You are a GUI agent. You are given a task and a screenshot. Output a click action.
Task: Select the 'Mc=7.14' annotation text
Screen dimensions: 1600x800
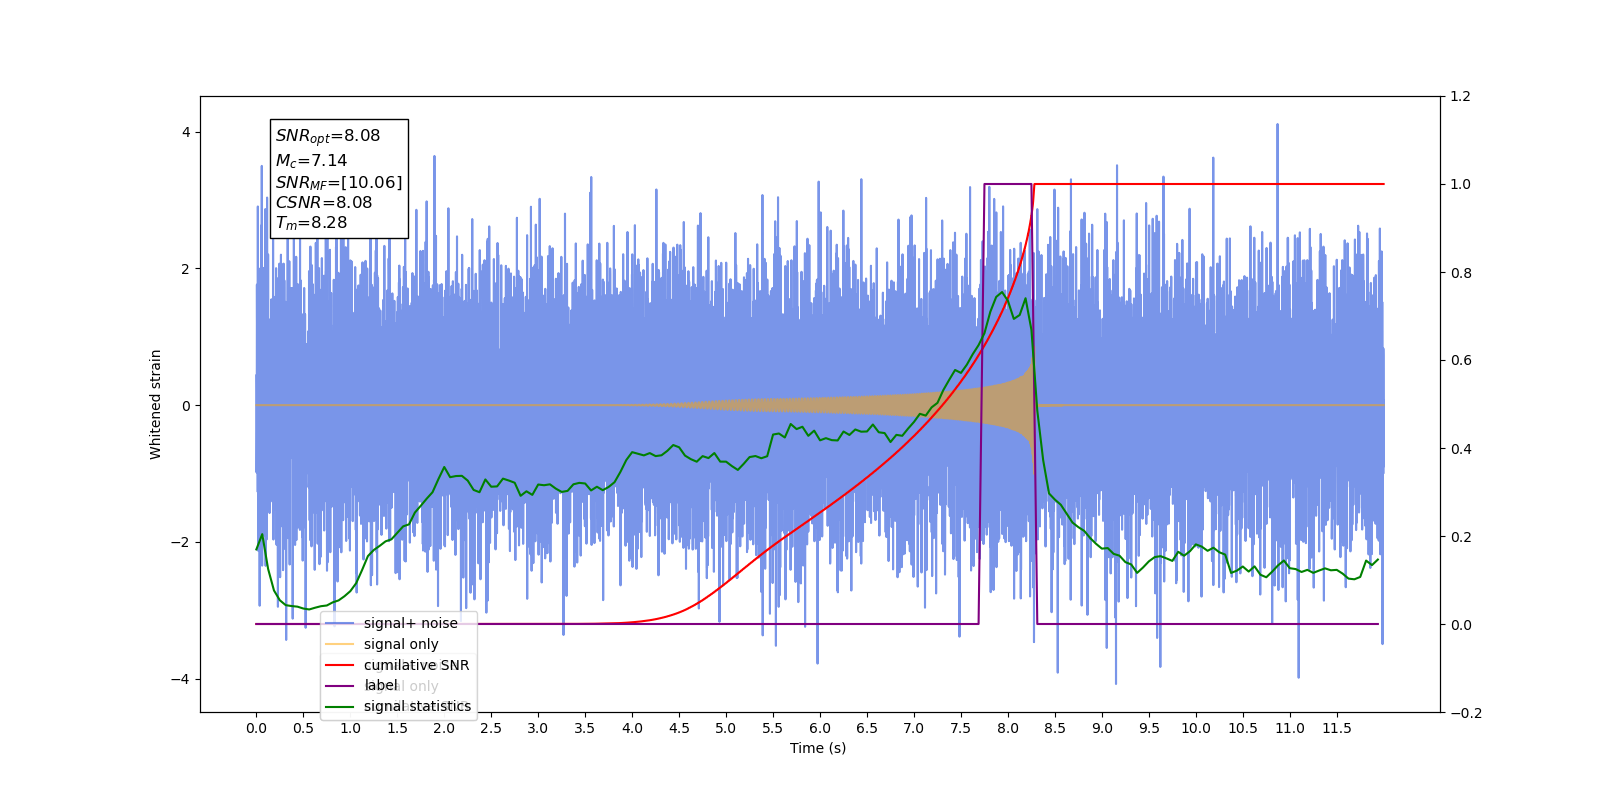tap(312, 160)
